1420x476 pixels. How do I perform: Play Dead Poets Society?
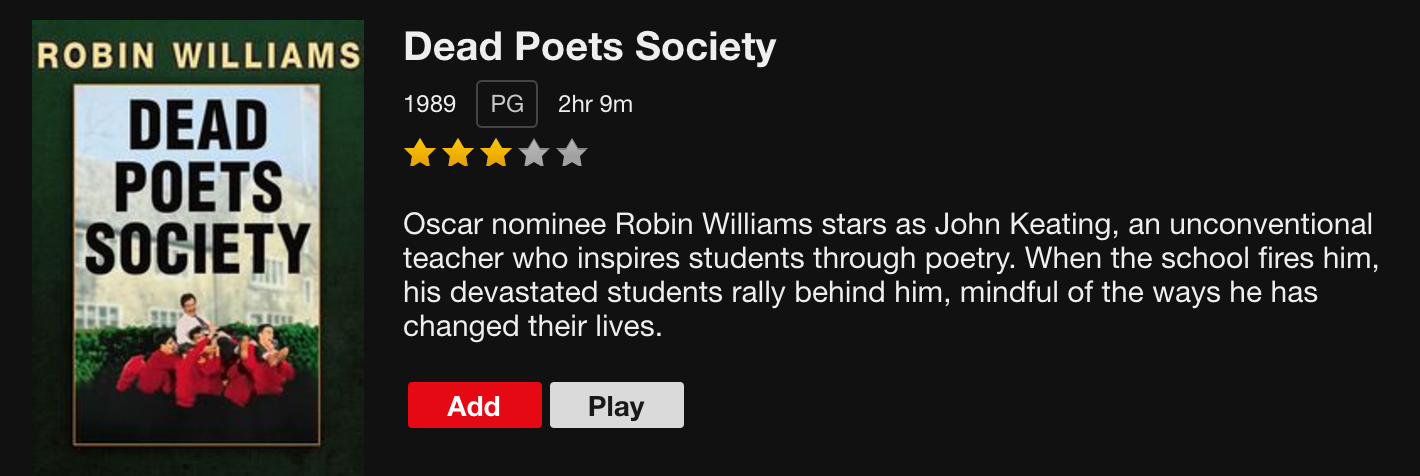point(617,405)
